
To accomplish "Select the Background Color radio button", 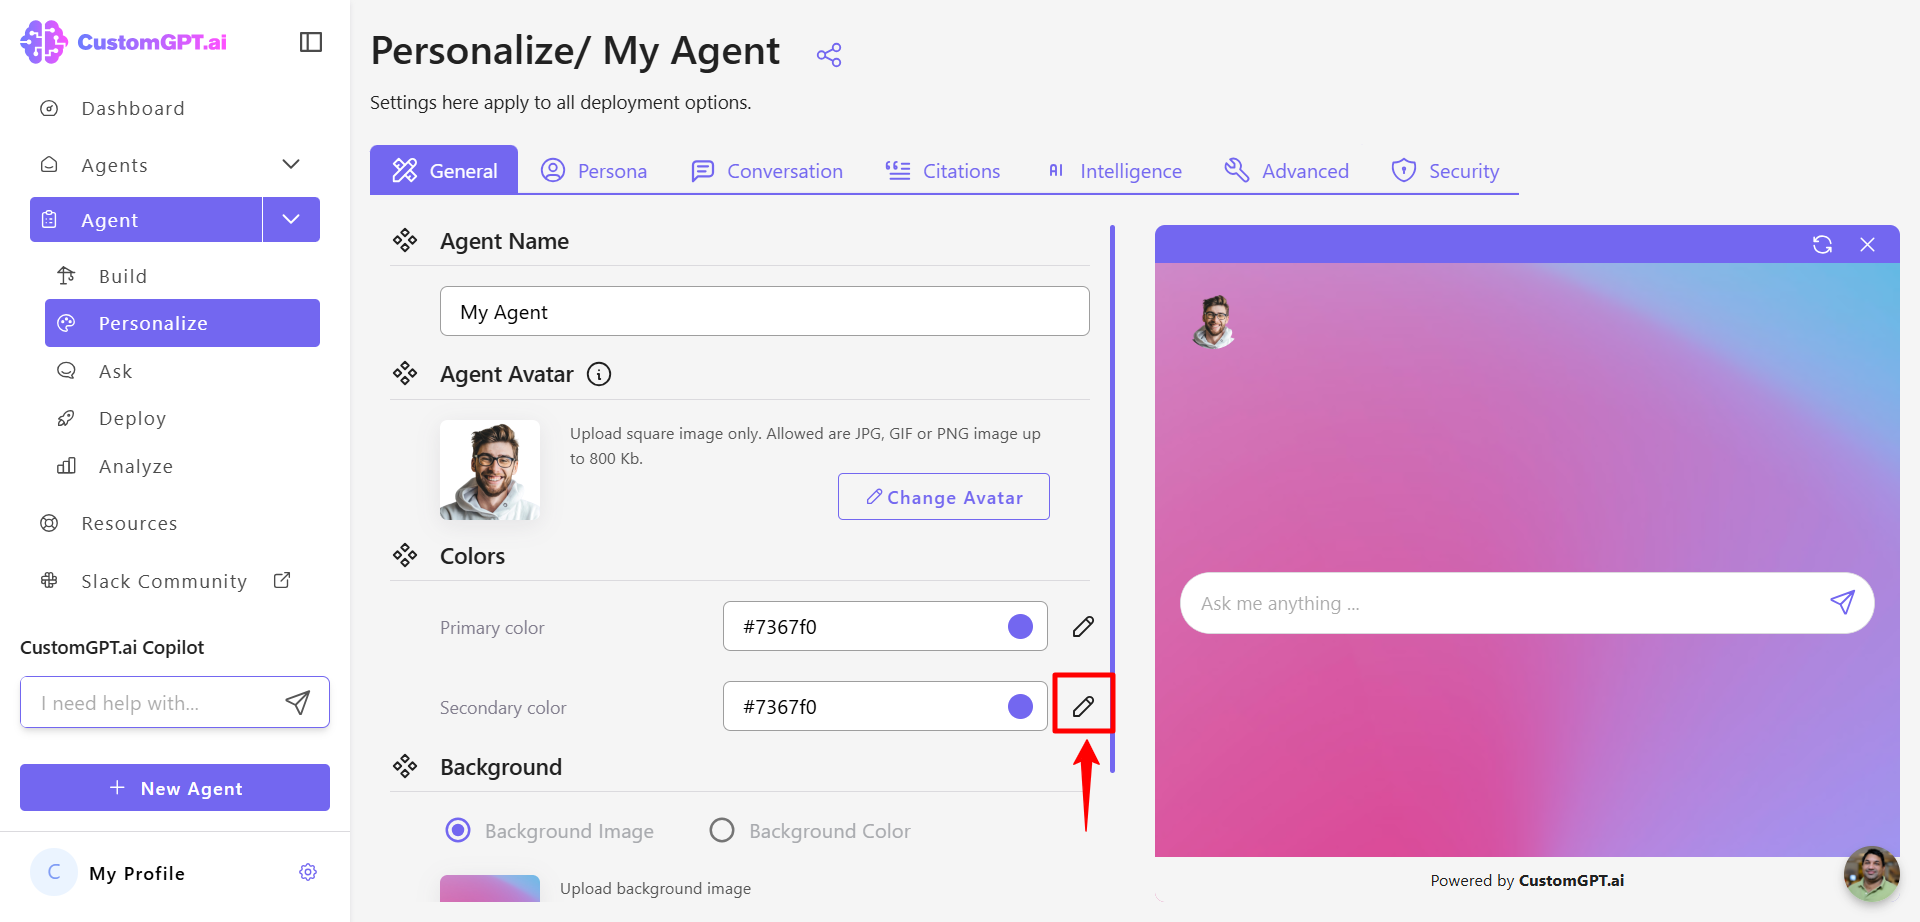I will point(722,830).
